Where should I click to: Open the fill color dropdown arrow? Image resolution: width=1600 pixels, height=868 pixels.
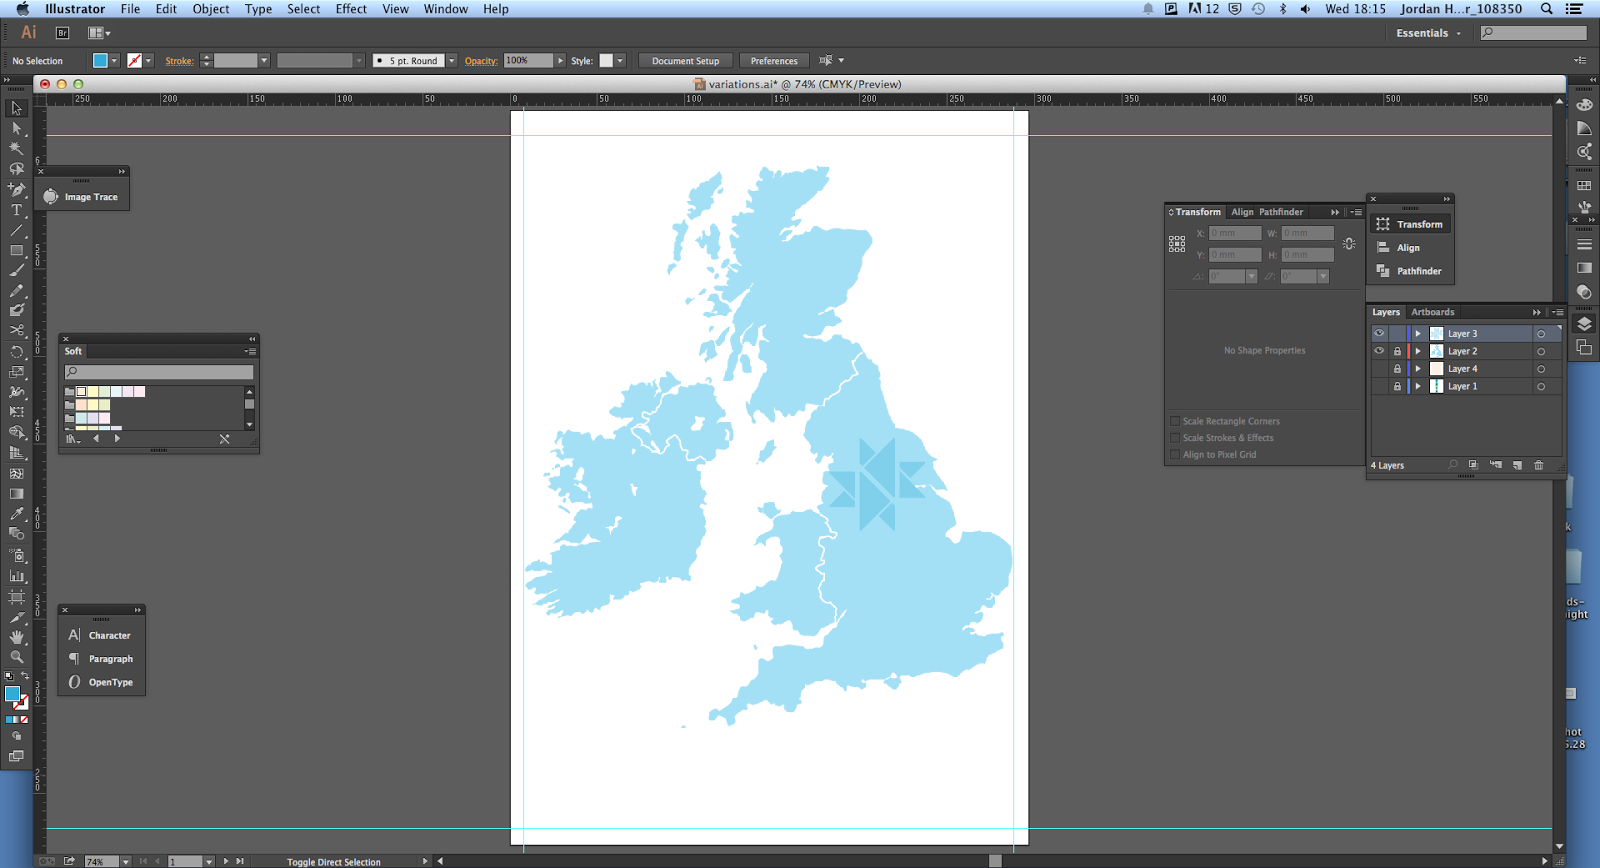tap(114, 61)
